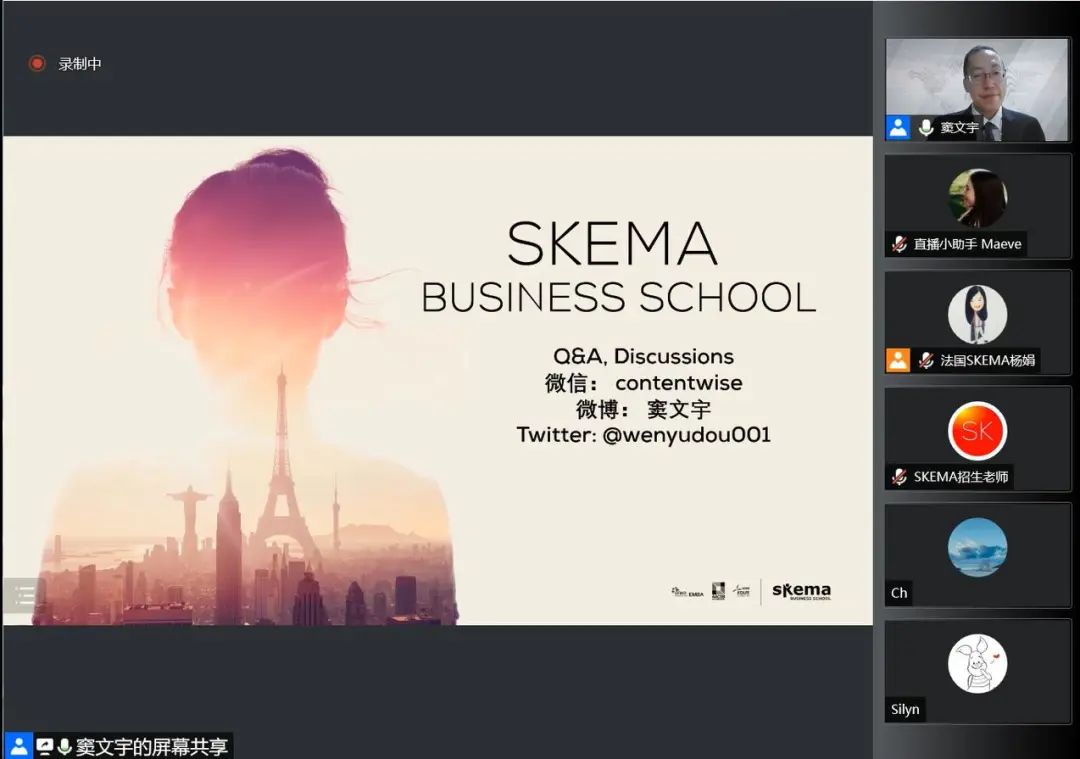Click the red recording indicator dot
The height and width of the screenshot is (759, 1080).
pos(37,64)
